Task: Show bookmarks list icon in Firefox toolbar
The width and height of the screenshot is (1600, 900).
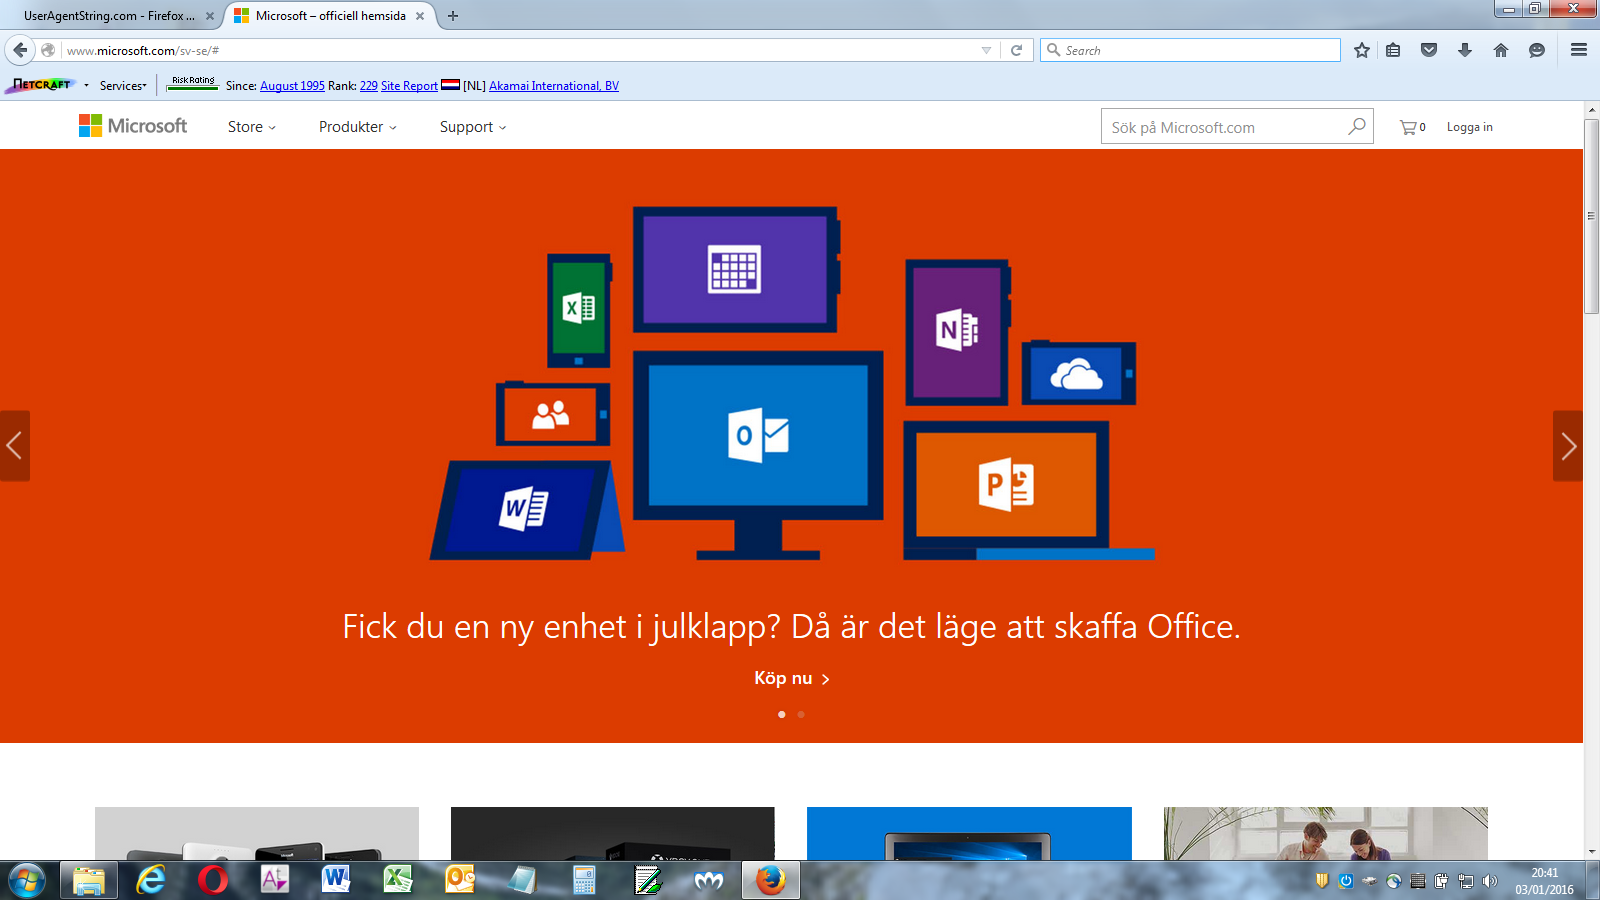Action: coord(1393,50)
